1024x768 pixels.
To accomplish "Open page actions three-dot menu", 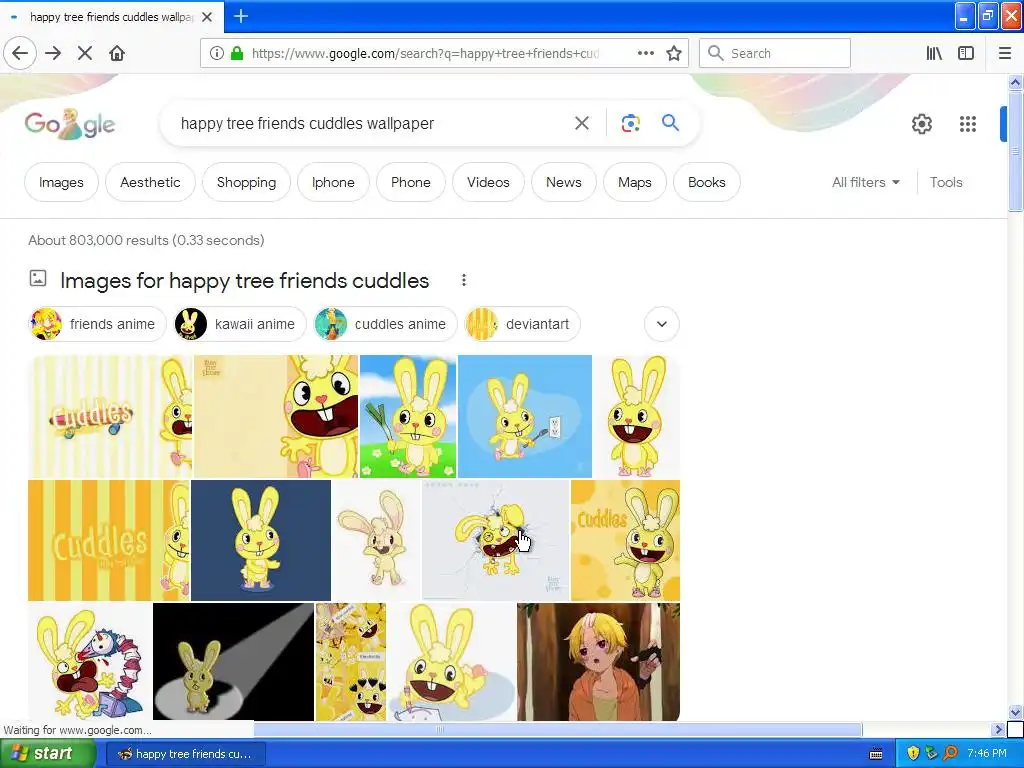I will pos(646,53).
